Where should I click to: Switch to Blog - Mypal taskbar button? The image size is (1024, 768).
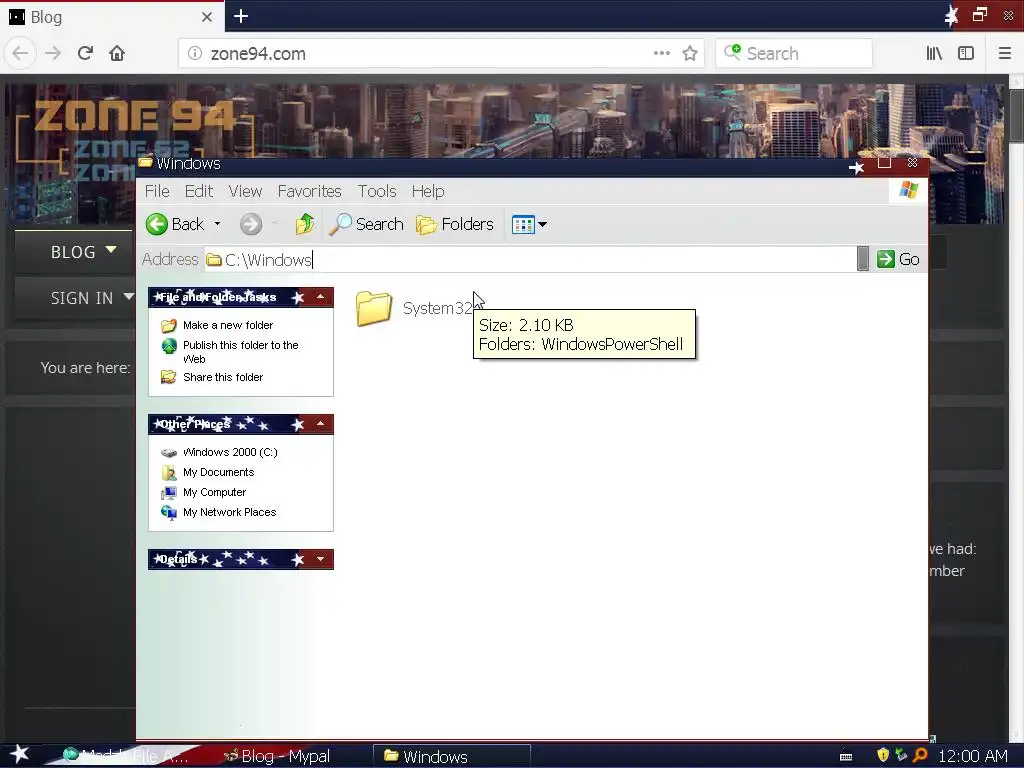278,756
